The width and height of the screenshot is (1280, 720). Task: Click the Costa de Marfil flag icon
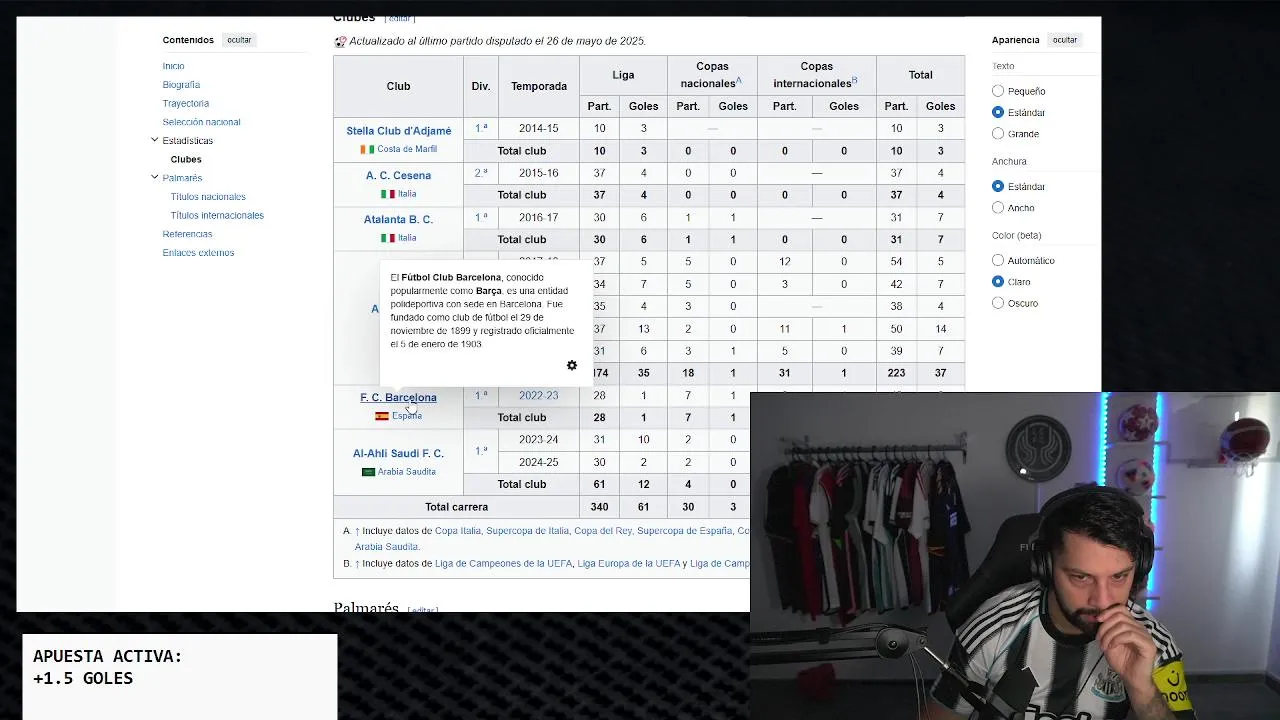tap(367, 150)
